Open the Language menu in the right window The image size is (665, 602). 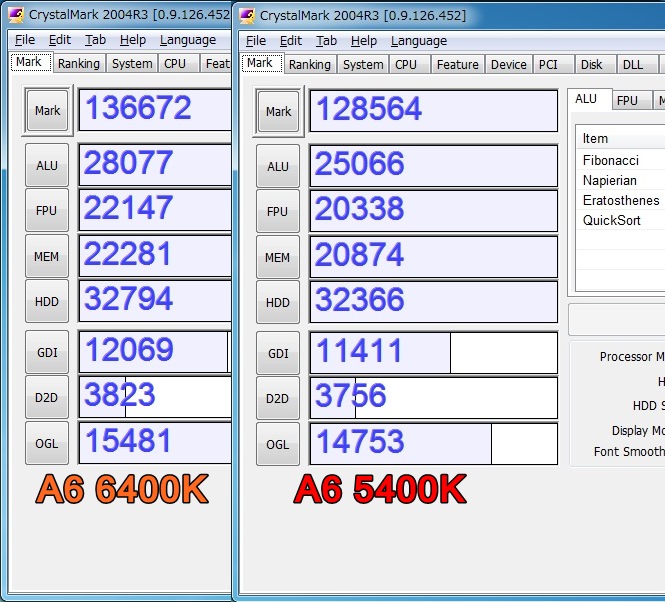(419, 41)
